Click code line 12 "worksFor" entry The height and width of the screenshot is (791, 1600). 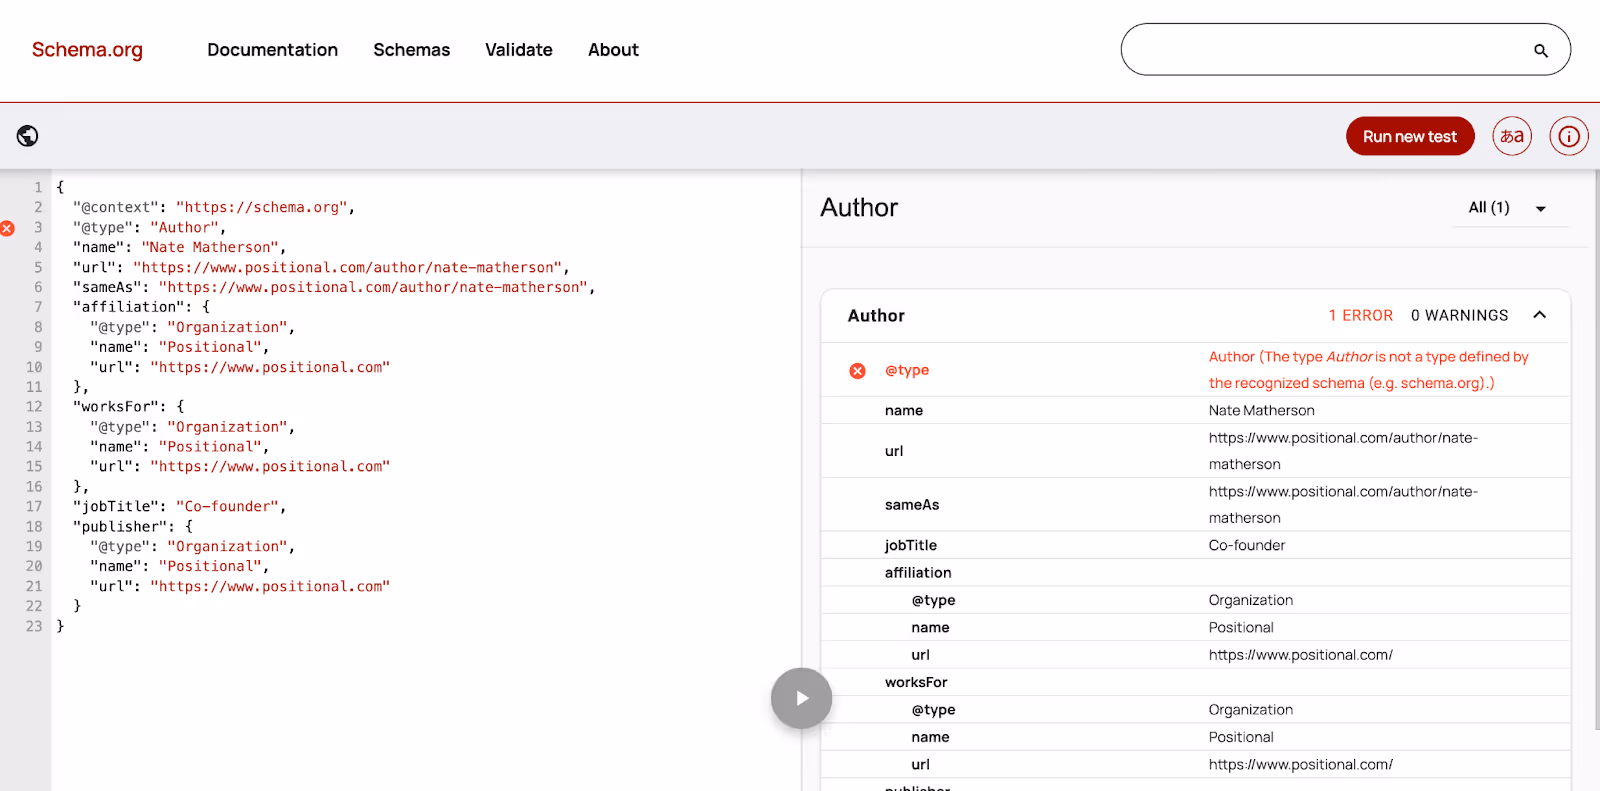(x=129, y=407)
